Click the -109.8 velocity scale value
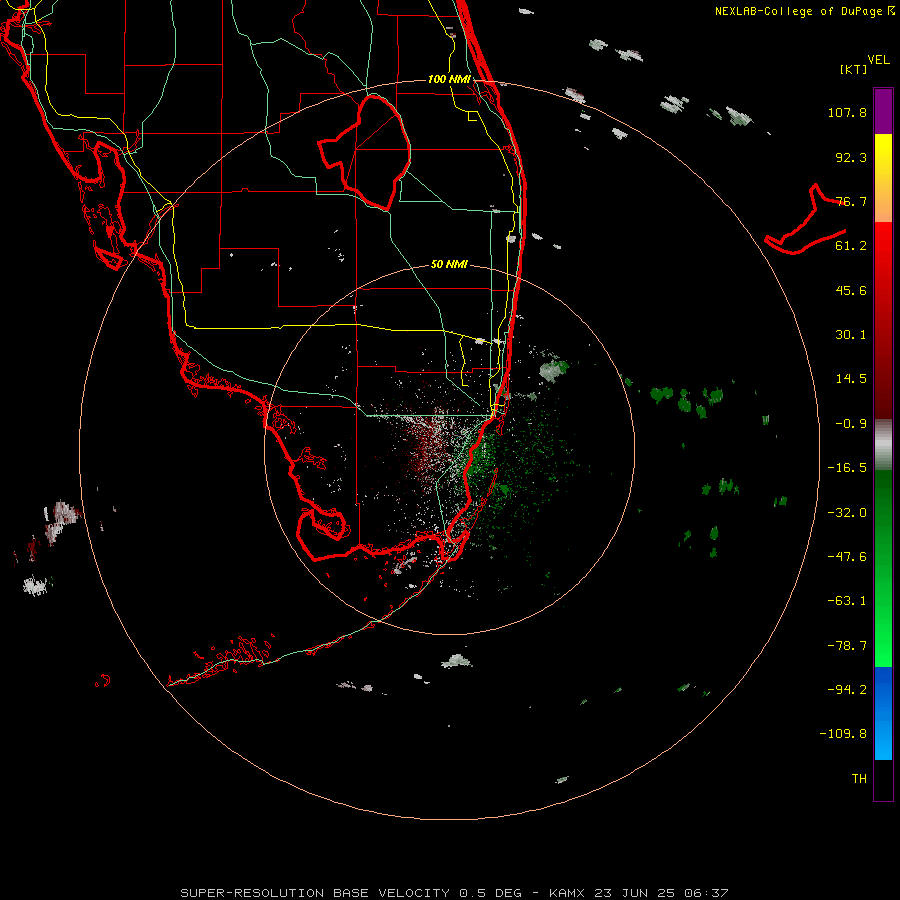Screen dimensions: 900x900 (843, 734)
